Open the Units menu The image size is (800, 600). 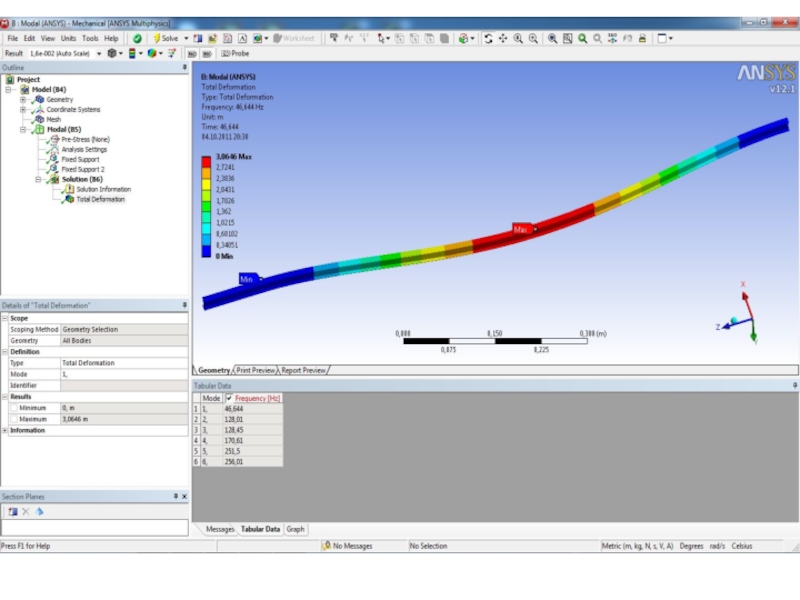click(68, 38)
